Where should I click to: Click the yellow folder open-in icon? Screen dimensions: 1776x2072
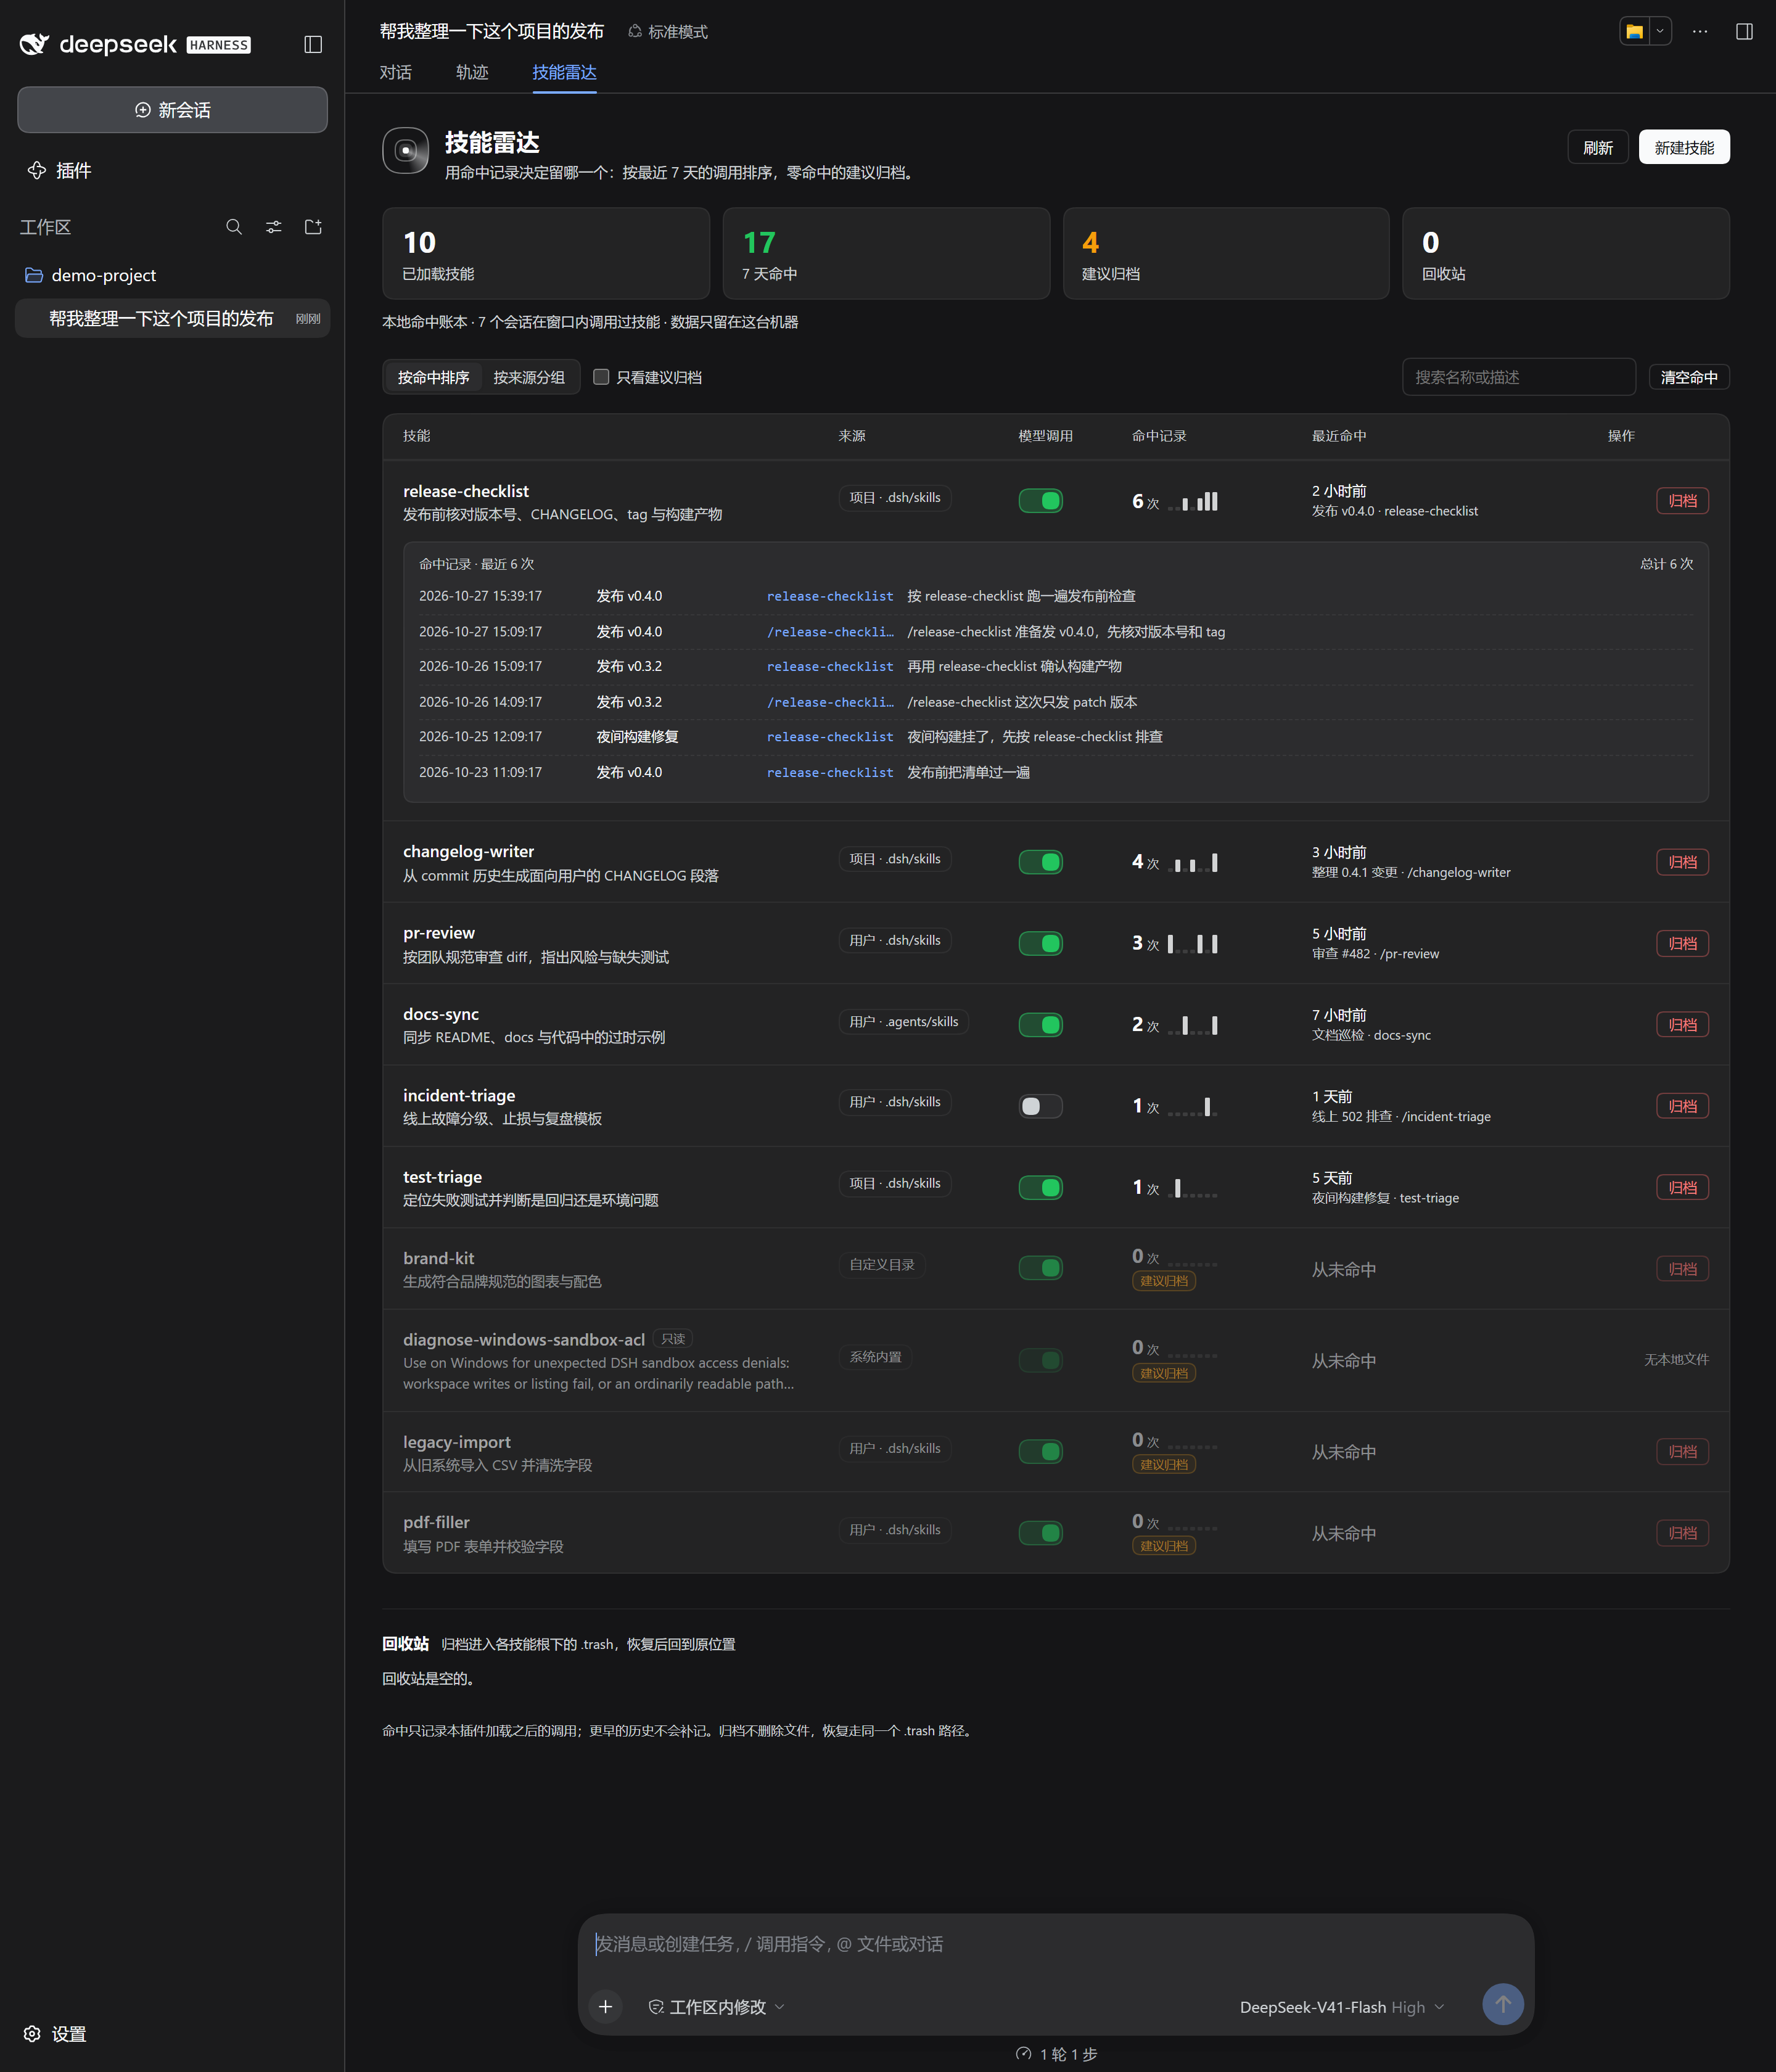click(1634, 31)
